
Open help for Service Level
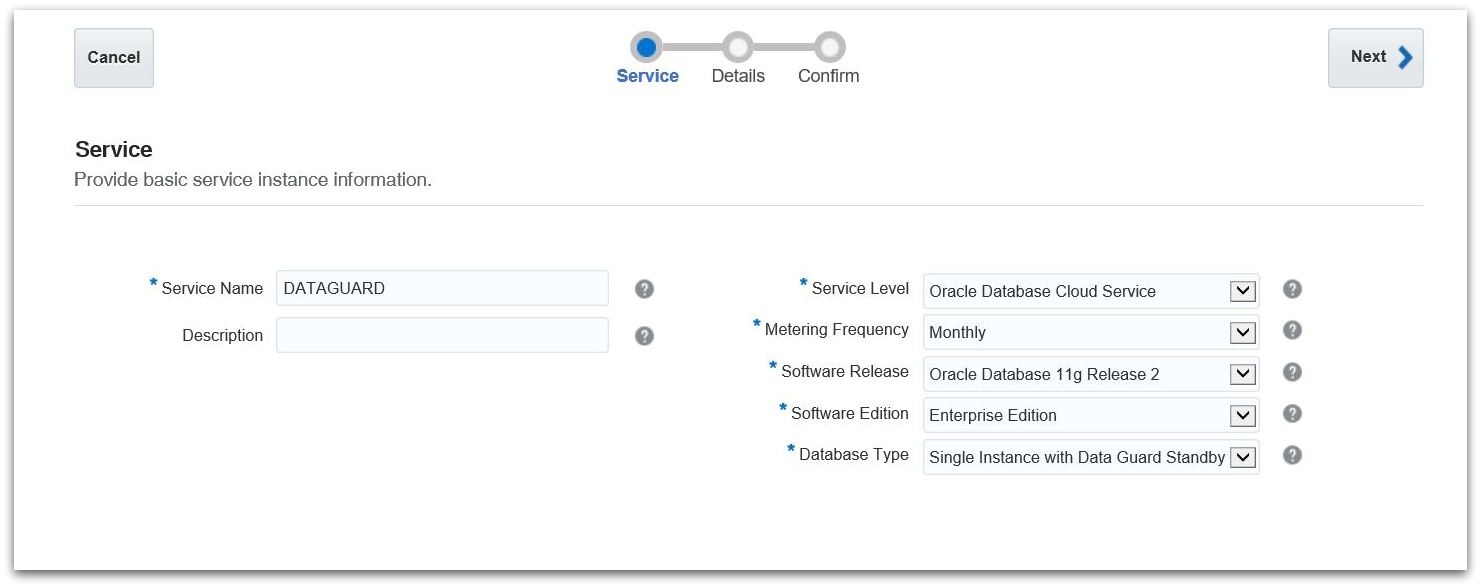pyautogui.click(x=1292, y=289)
